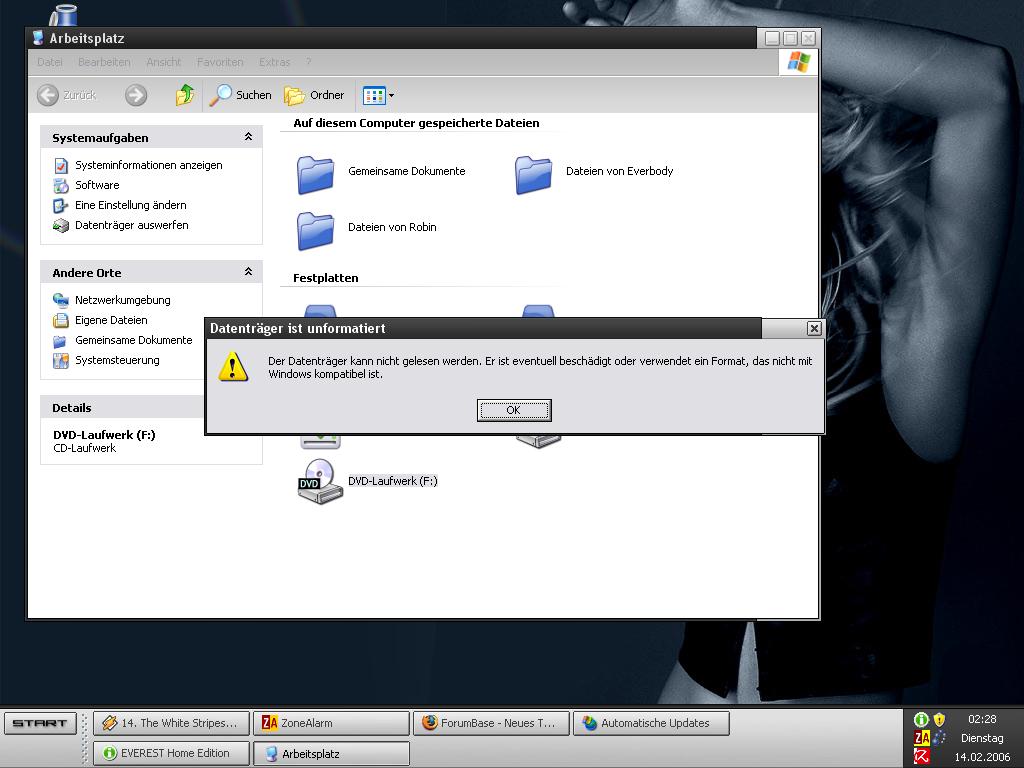This screenshot has height=768, width=1024.
Task: Close the Datenträger ist unformatiert dialog
Action: coord(814,328)
